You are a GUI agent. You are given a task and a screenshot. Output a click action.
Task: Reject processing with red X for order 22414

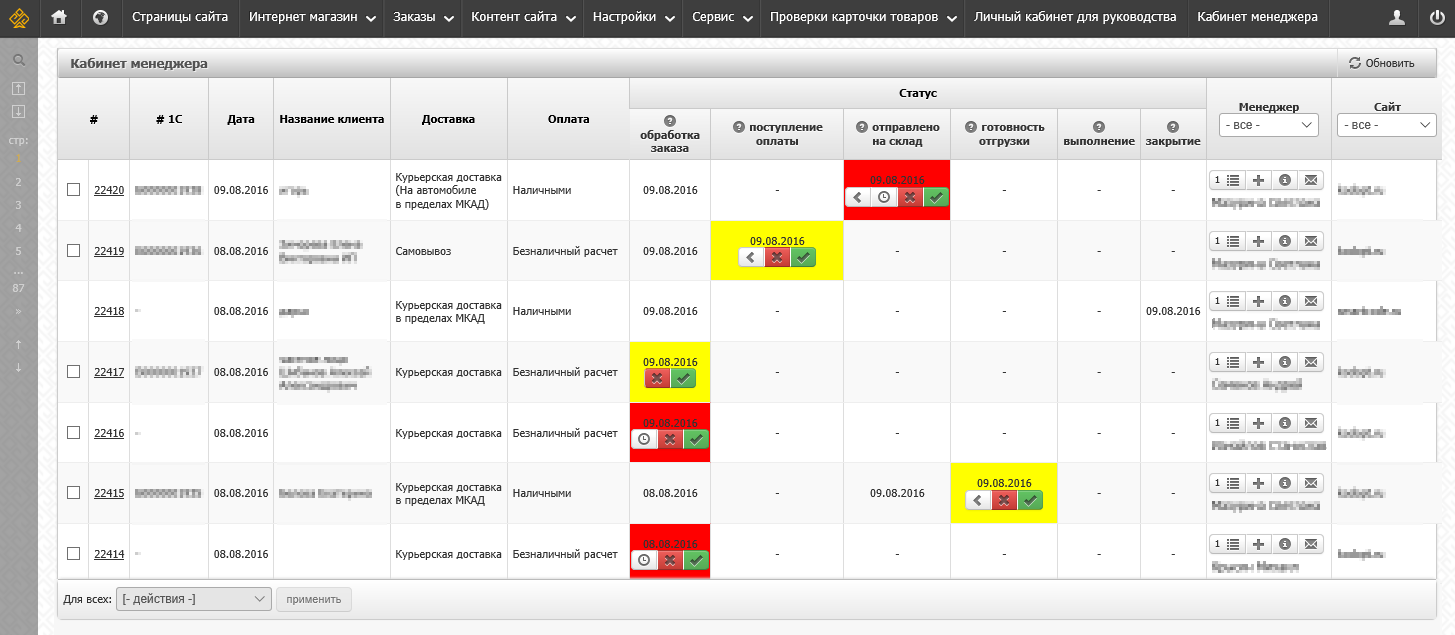coord(670,560)
